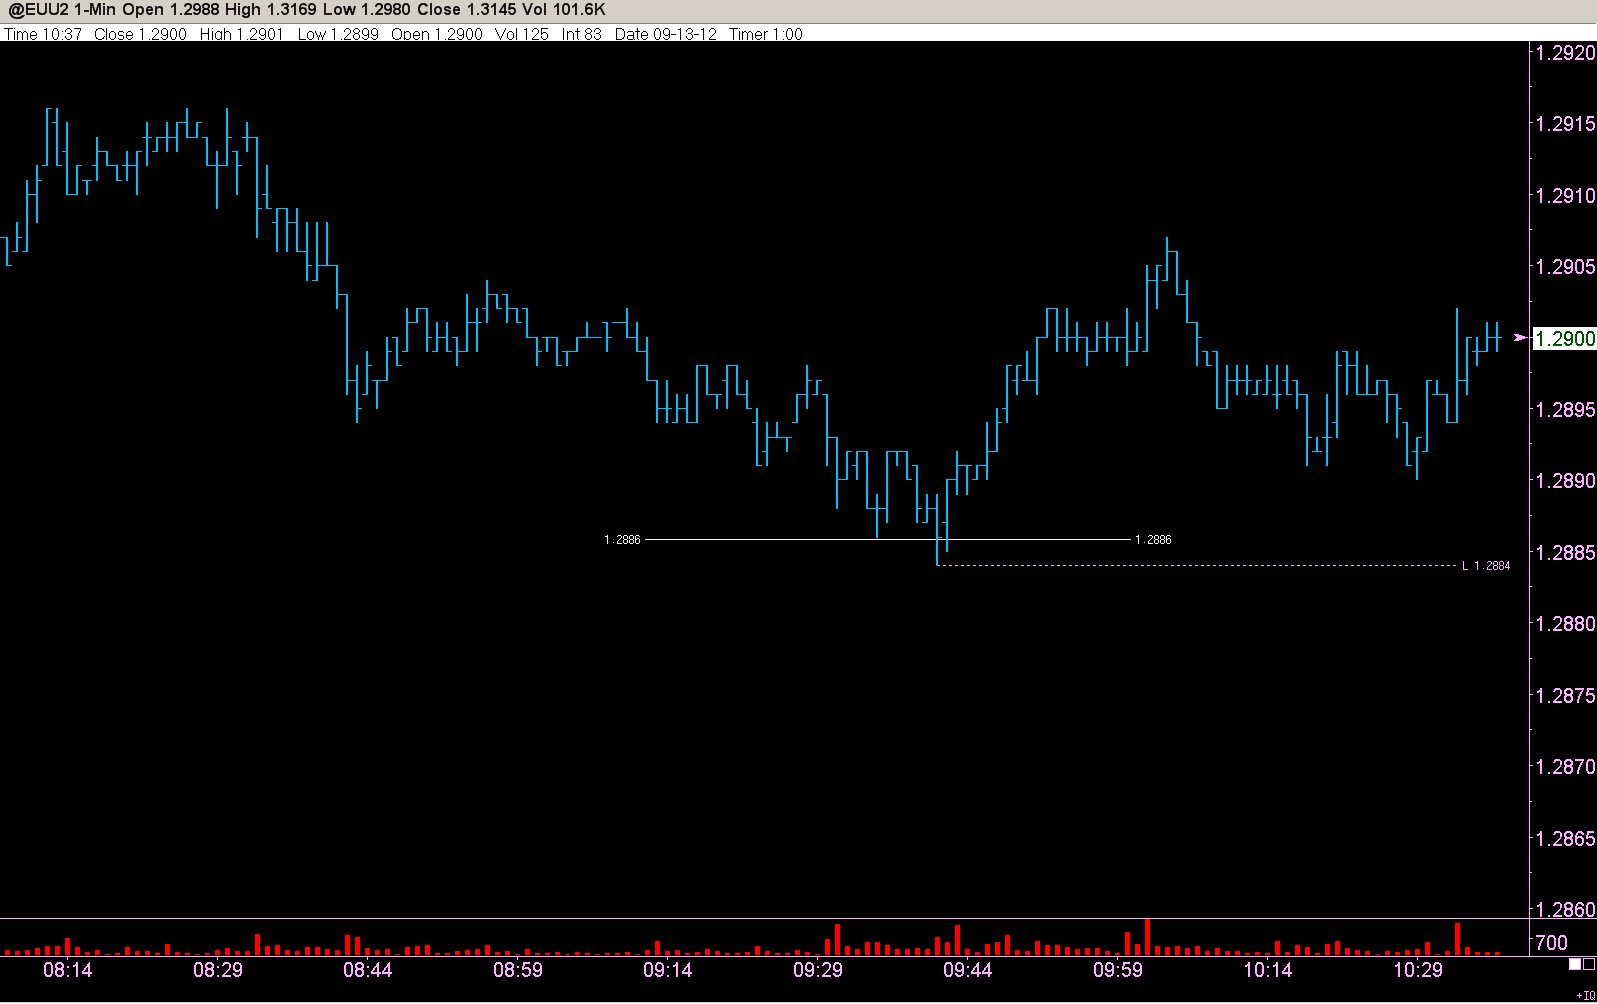Click the 10:14 time axis label
Image resolution: width=1598 pixels, height=1004 pixels.
1268,970
